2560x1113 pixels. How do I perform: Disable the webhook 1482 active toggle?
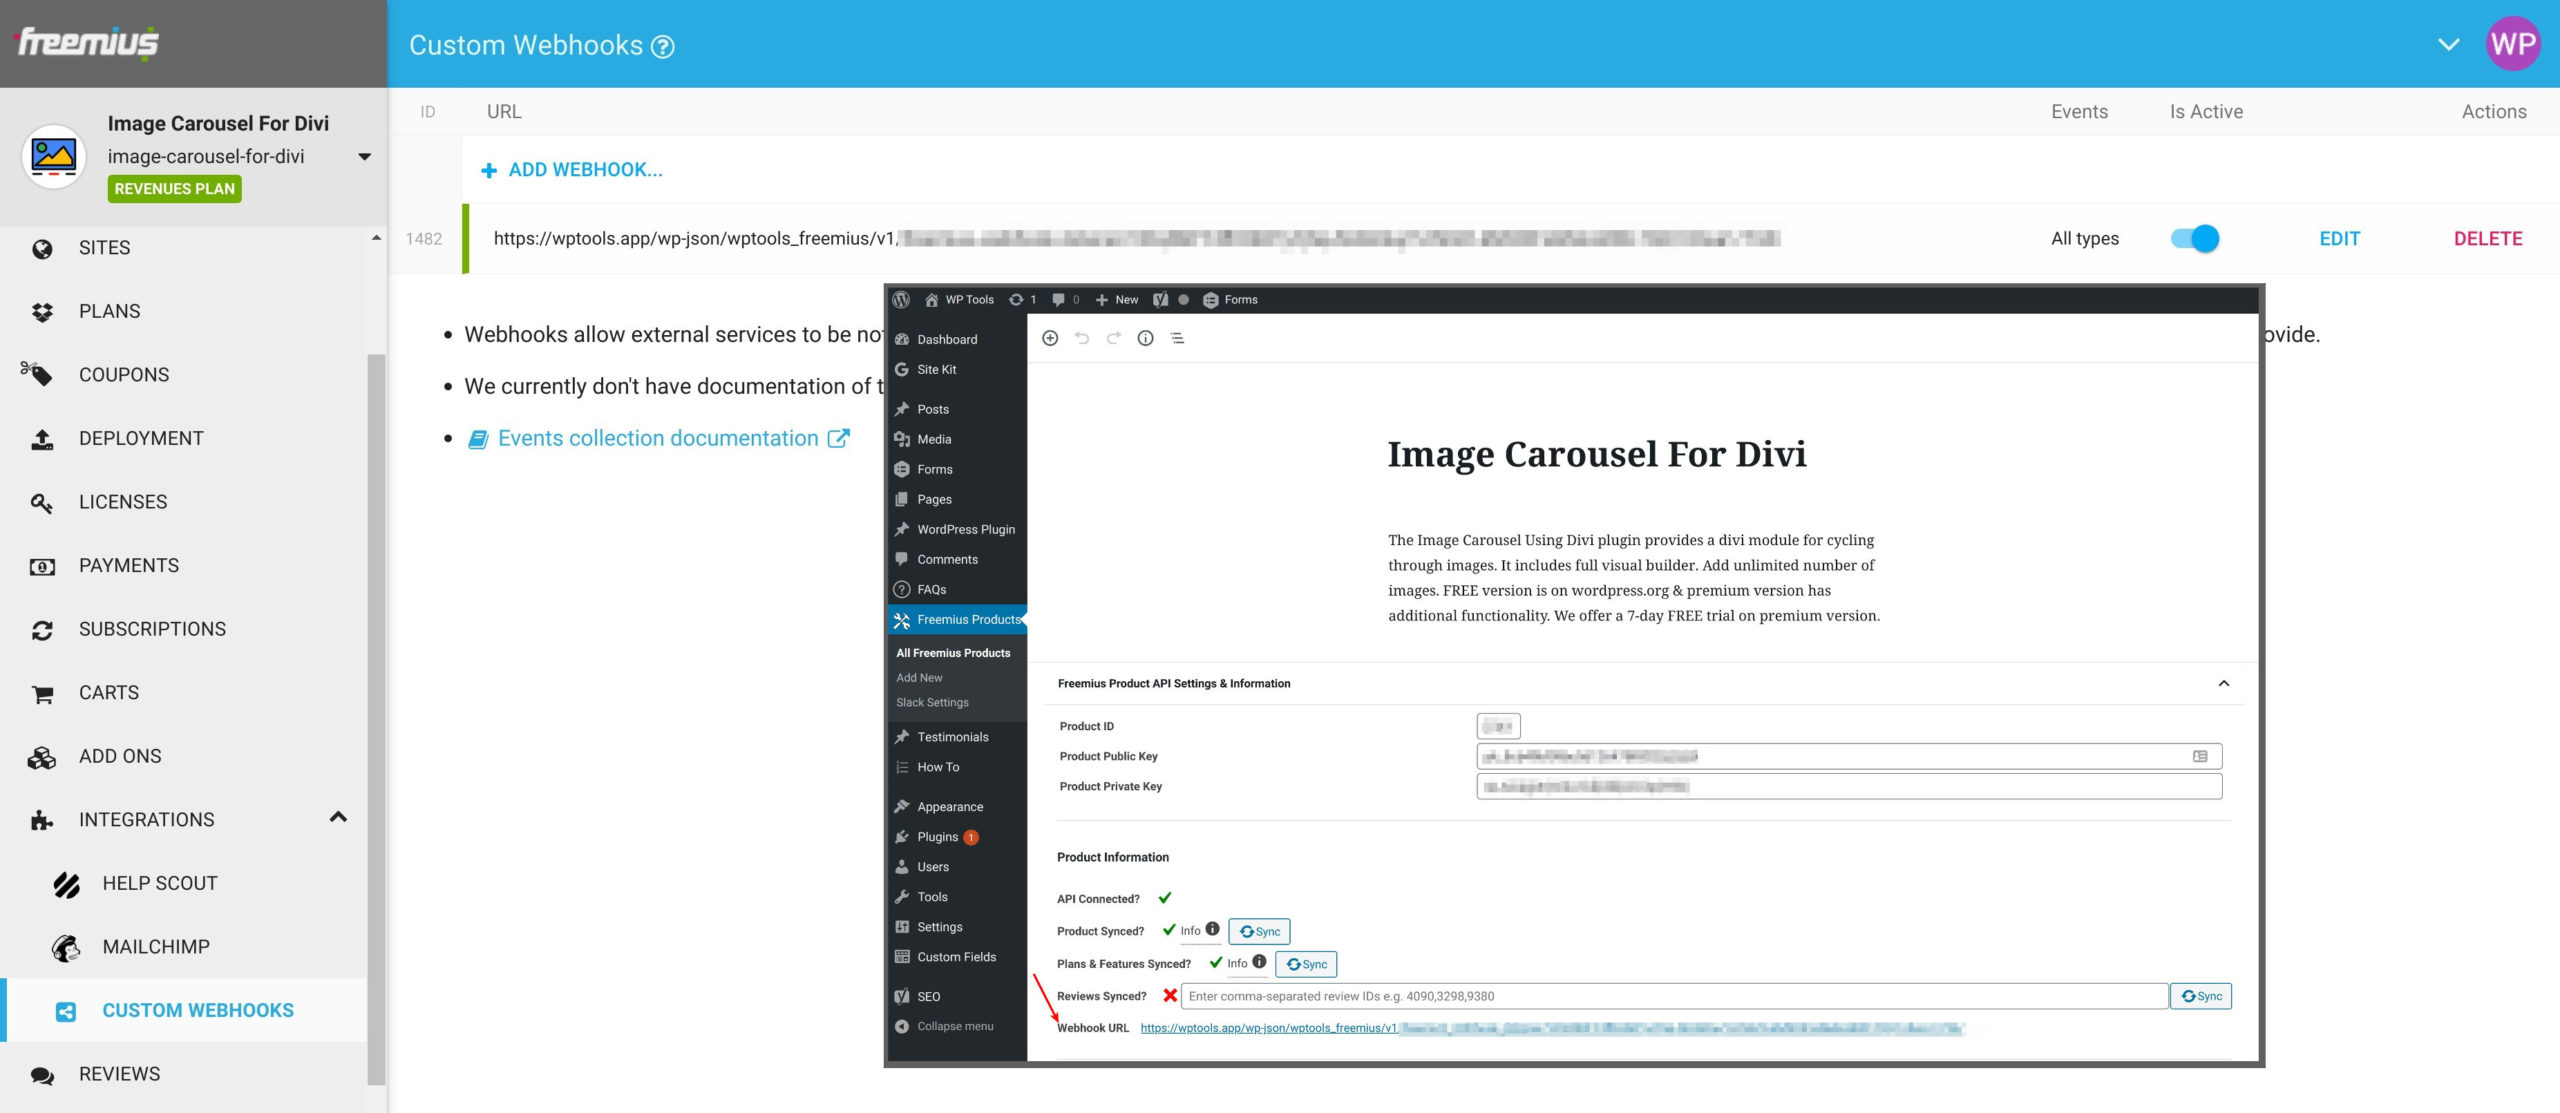pyautogui.click(x=2194, y=238)
